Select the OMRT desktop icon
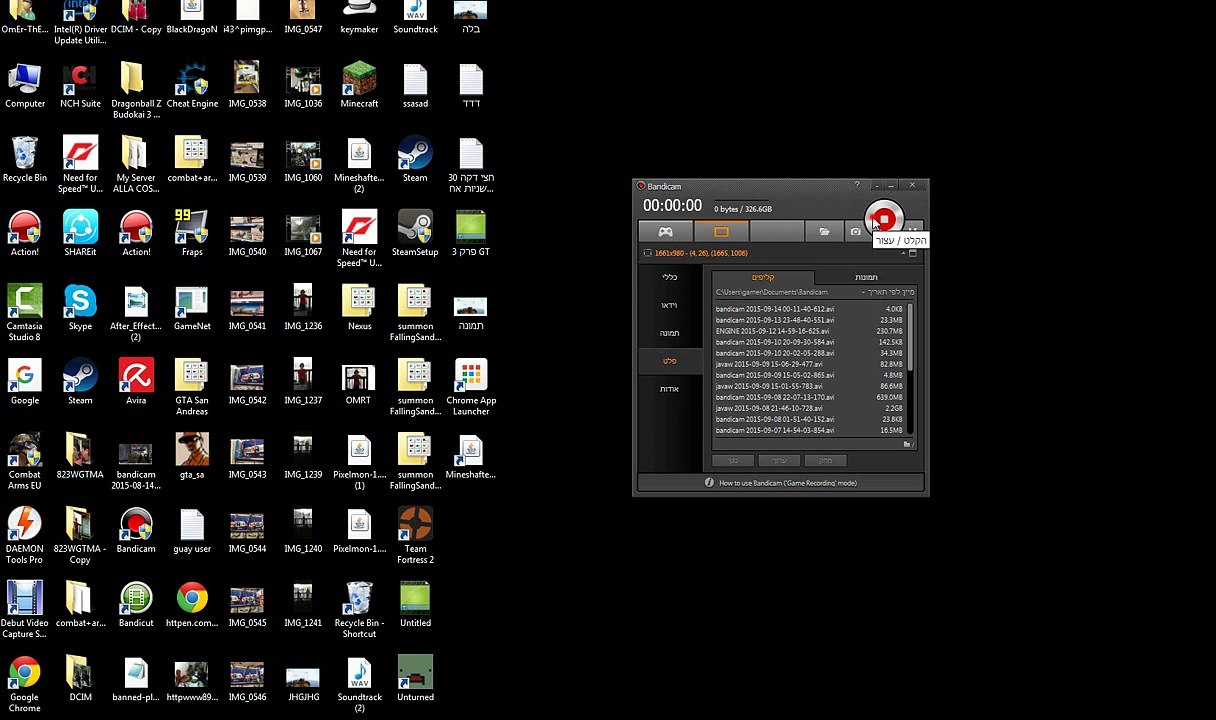The width and height of the screenshot is (1216, 720). pos(359,382)
